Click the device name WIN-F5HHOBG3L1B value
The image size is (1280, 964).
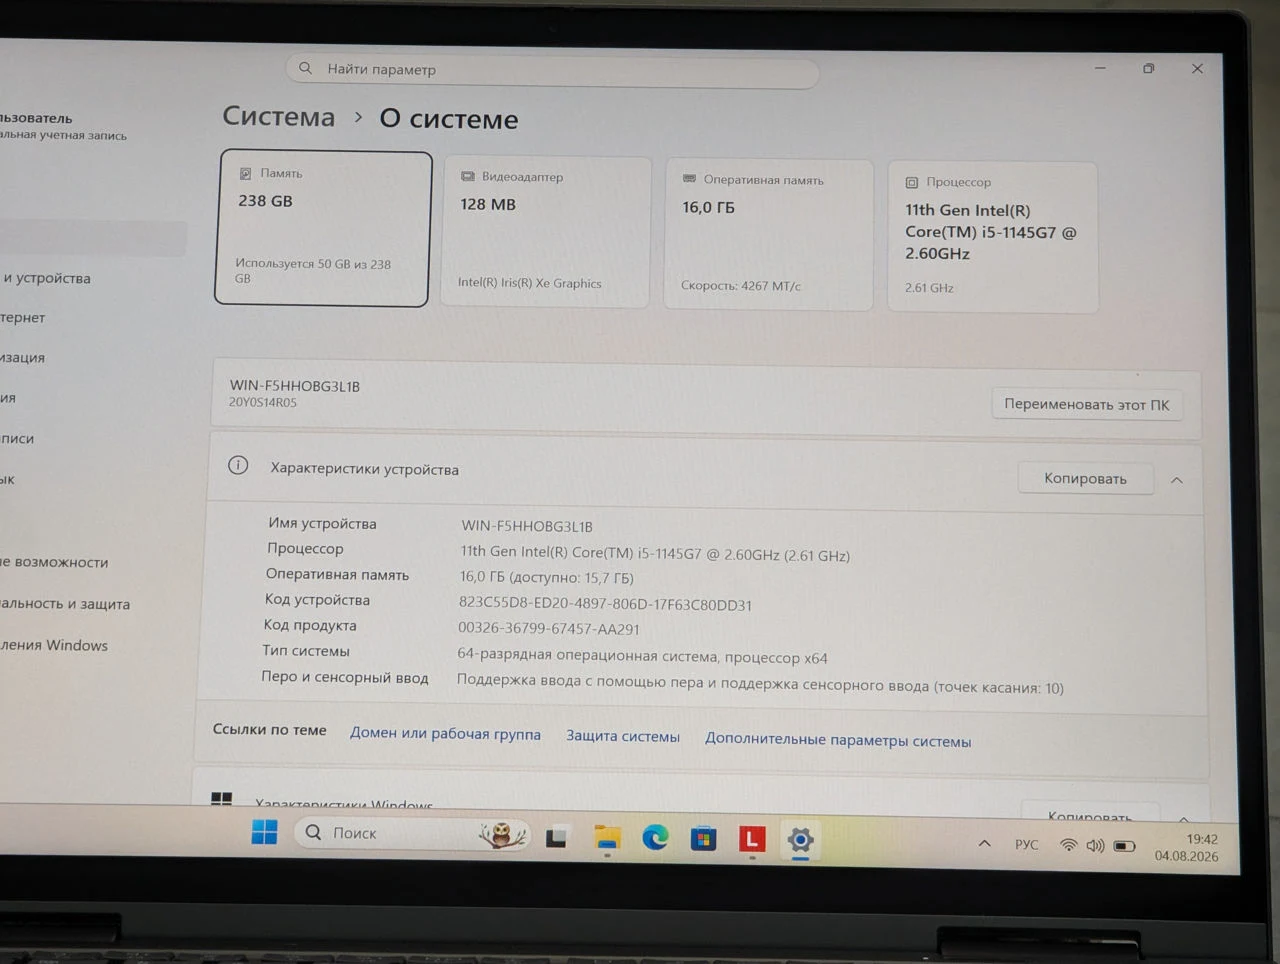(x=527, y=526)
